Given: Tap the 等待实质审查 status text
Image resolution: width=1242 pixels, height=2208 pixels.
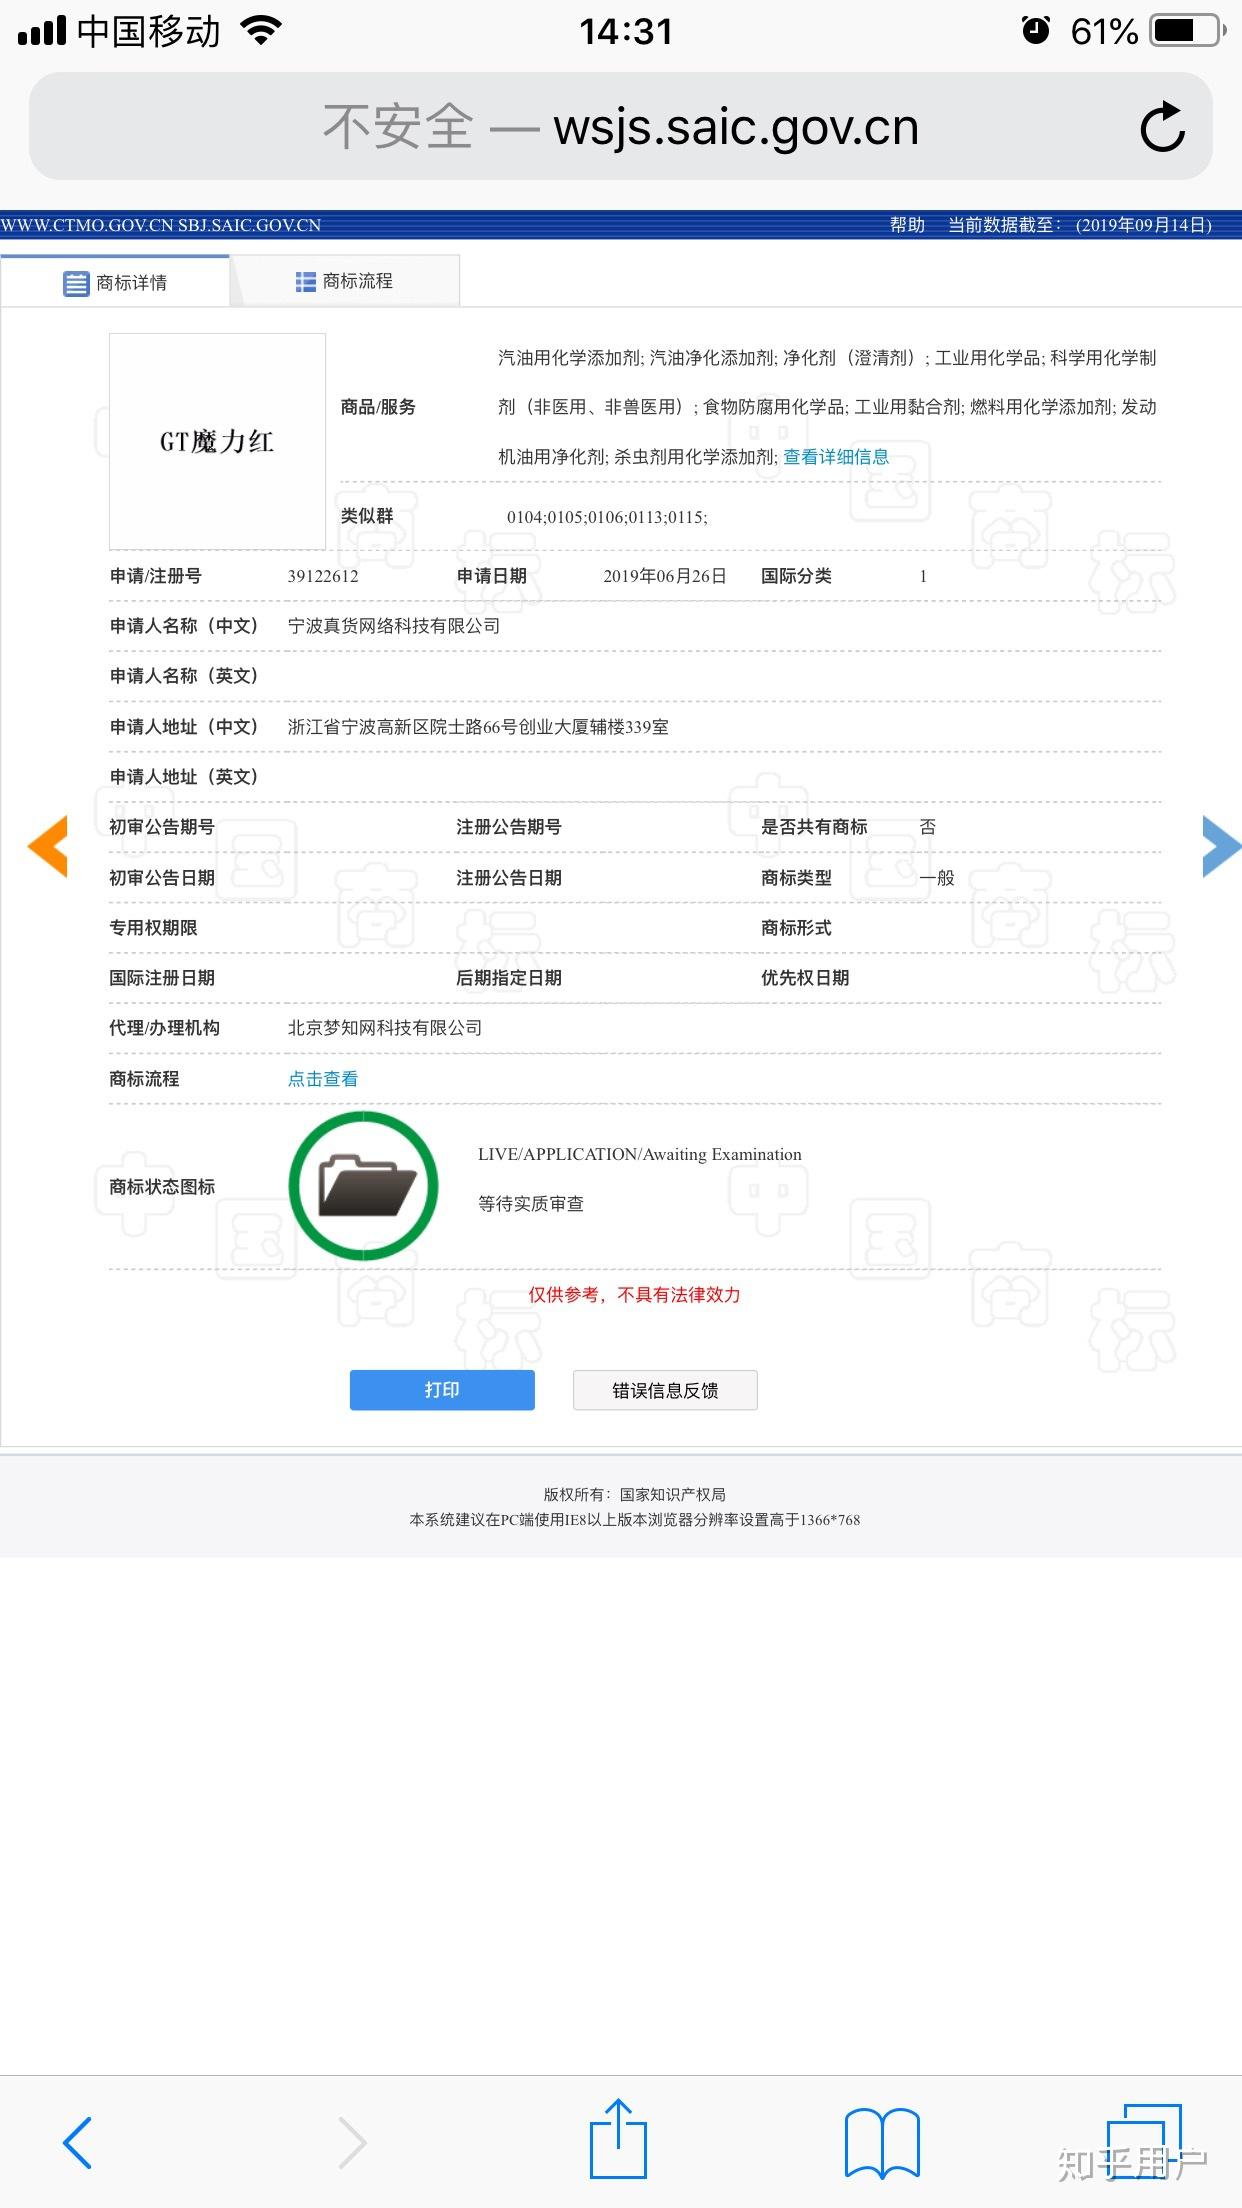Looking at the screenshot, I should click(531, 1204).
